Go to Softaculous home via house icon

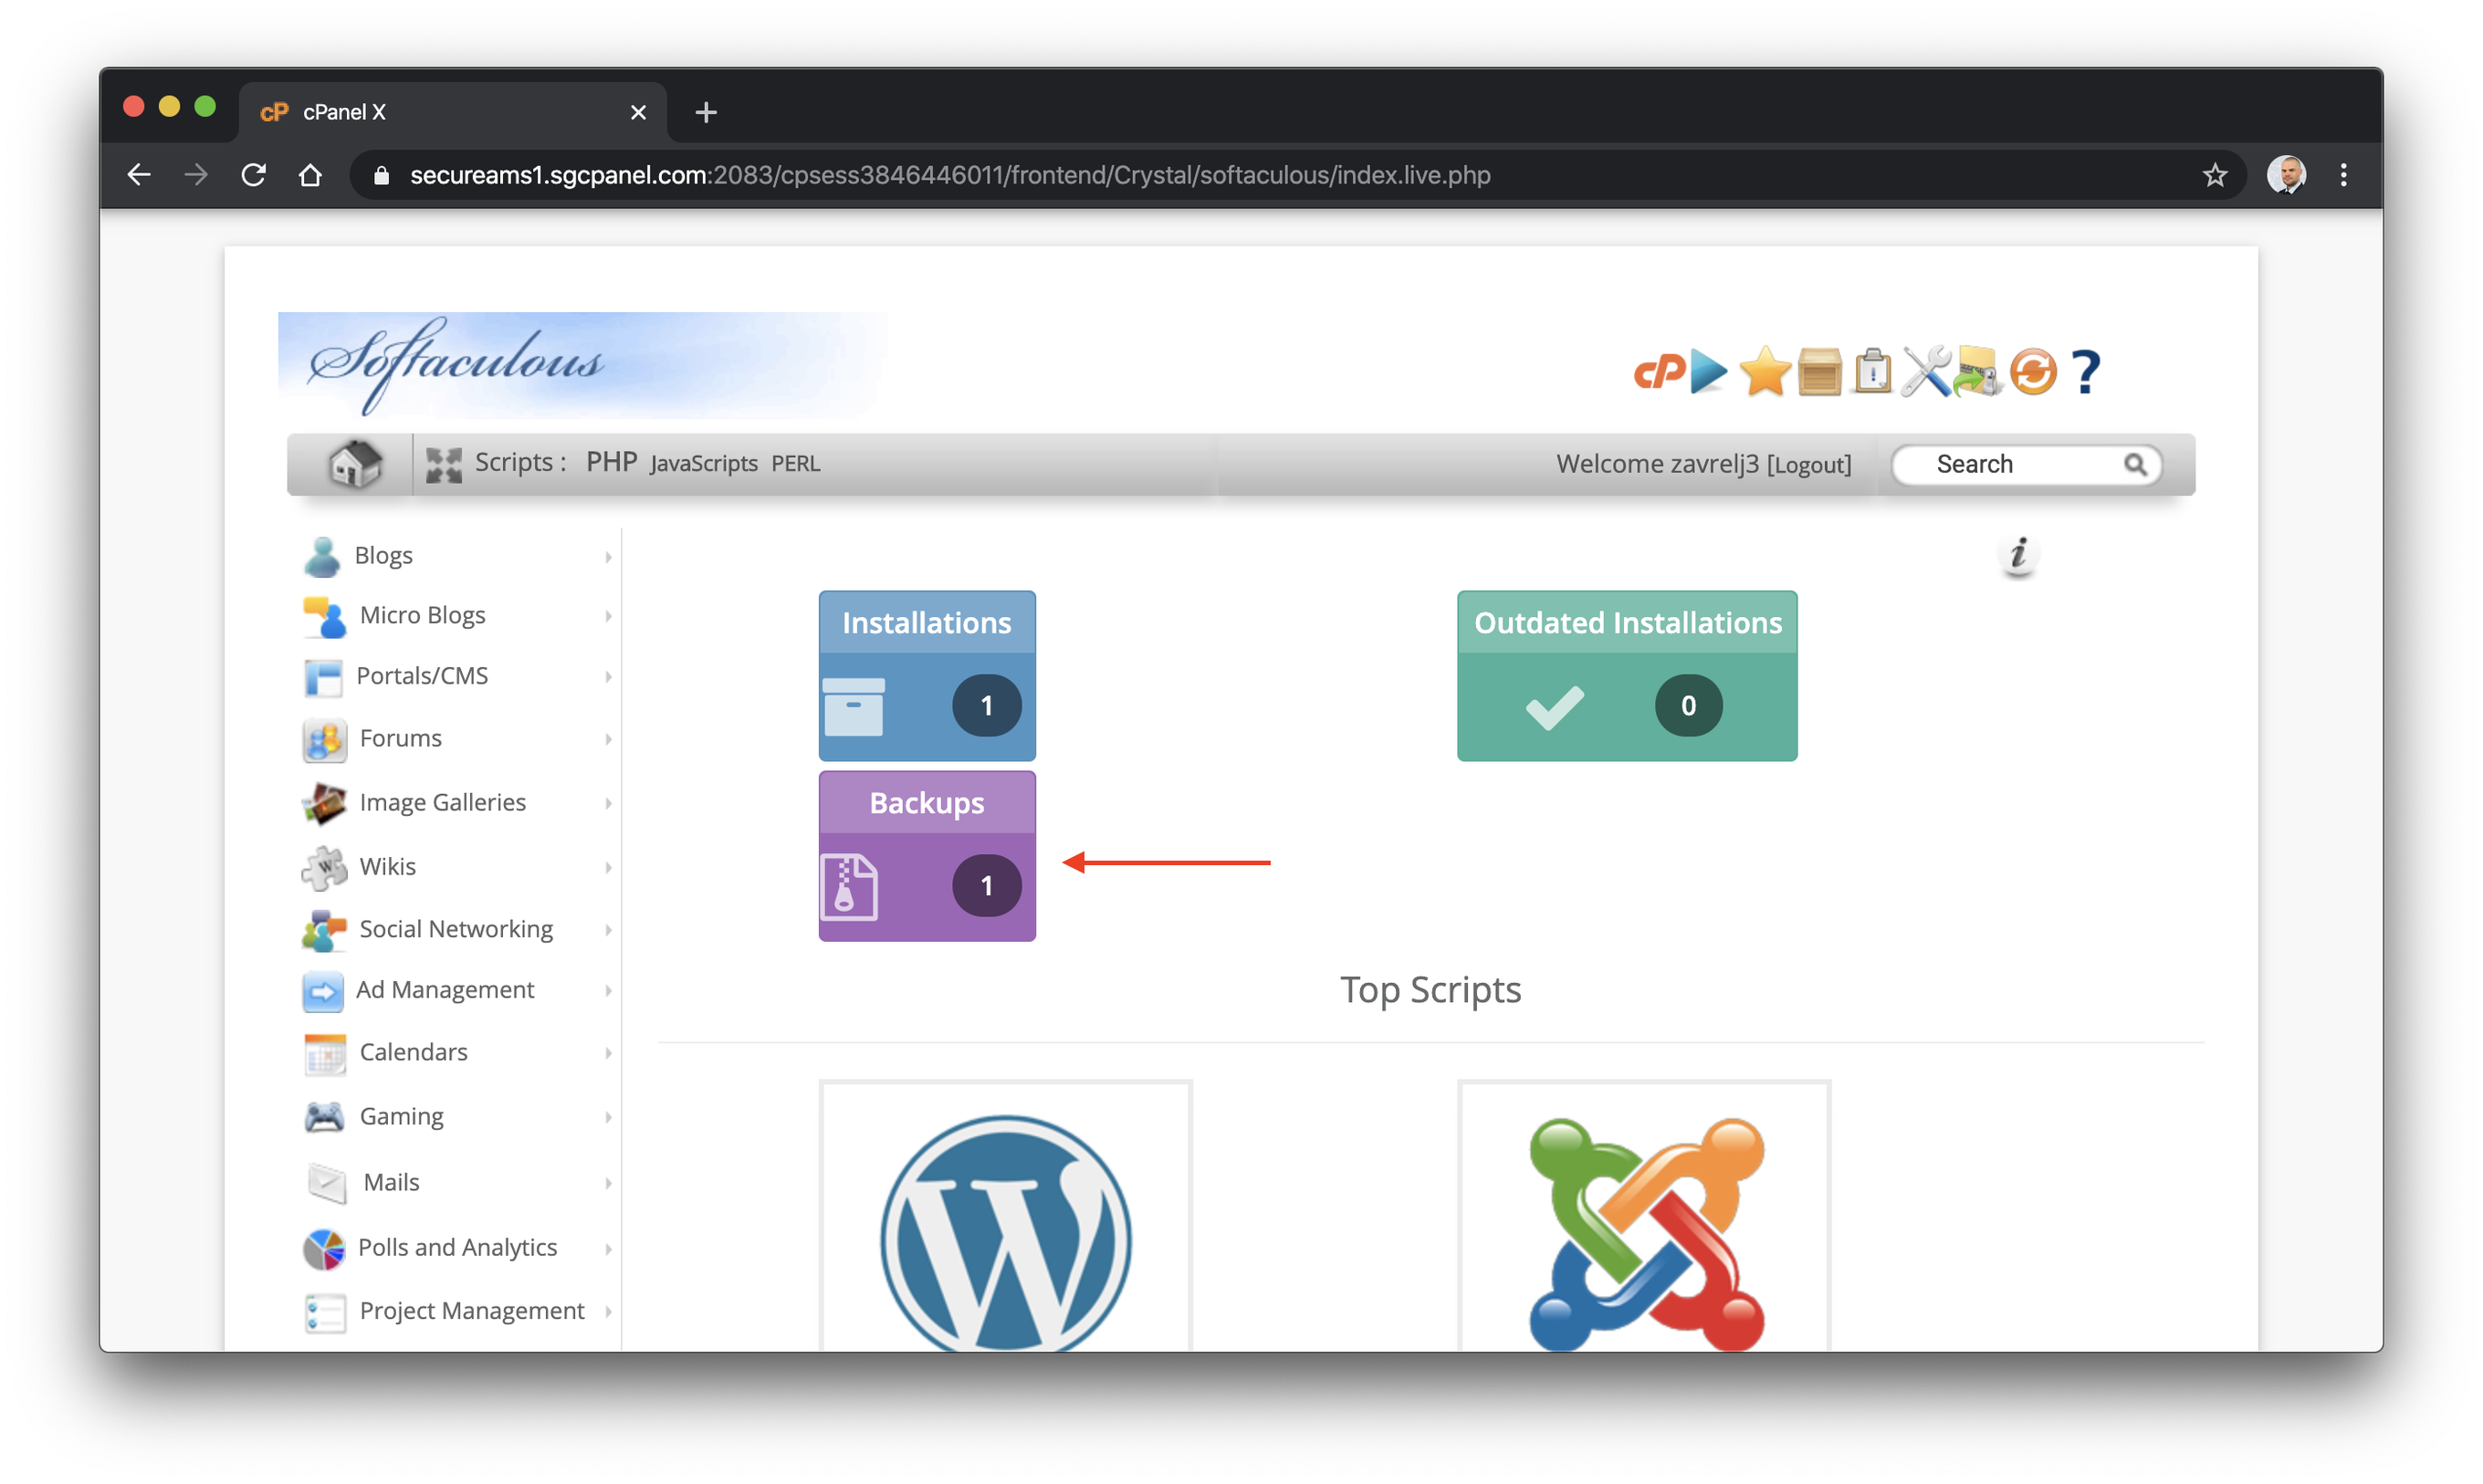355,464
